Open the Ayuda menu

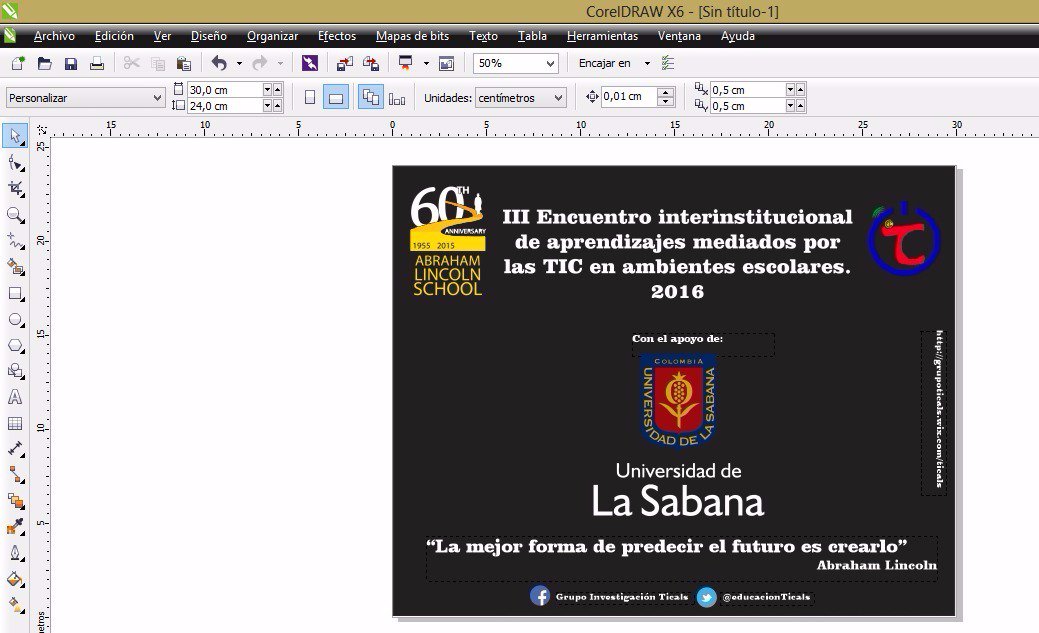(x=738, y=36)
